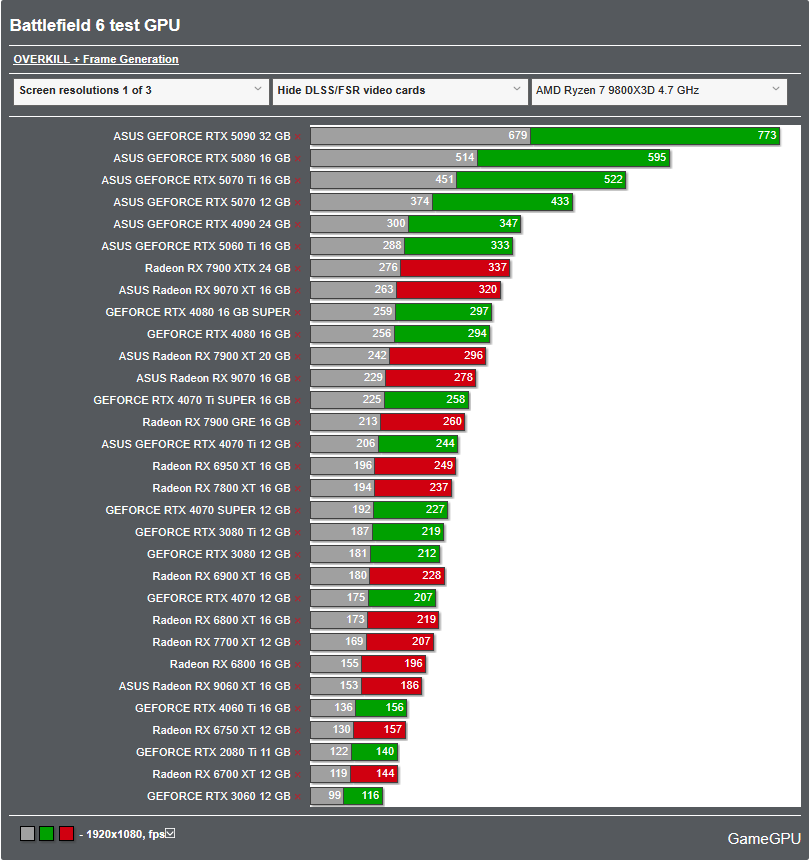Click the Radeon RX 6700 XT 12 GB label

click(221, 775)
